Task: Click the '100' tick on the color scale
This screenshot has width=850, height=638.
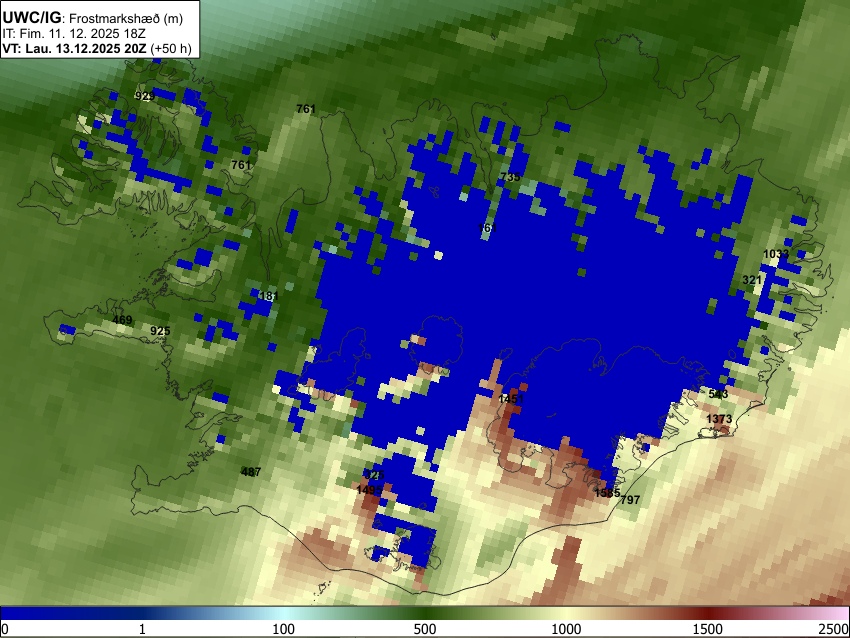Action: pyautogui.click(x=284, y=629)
